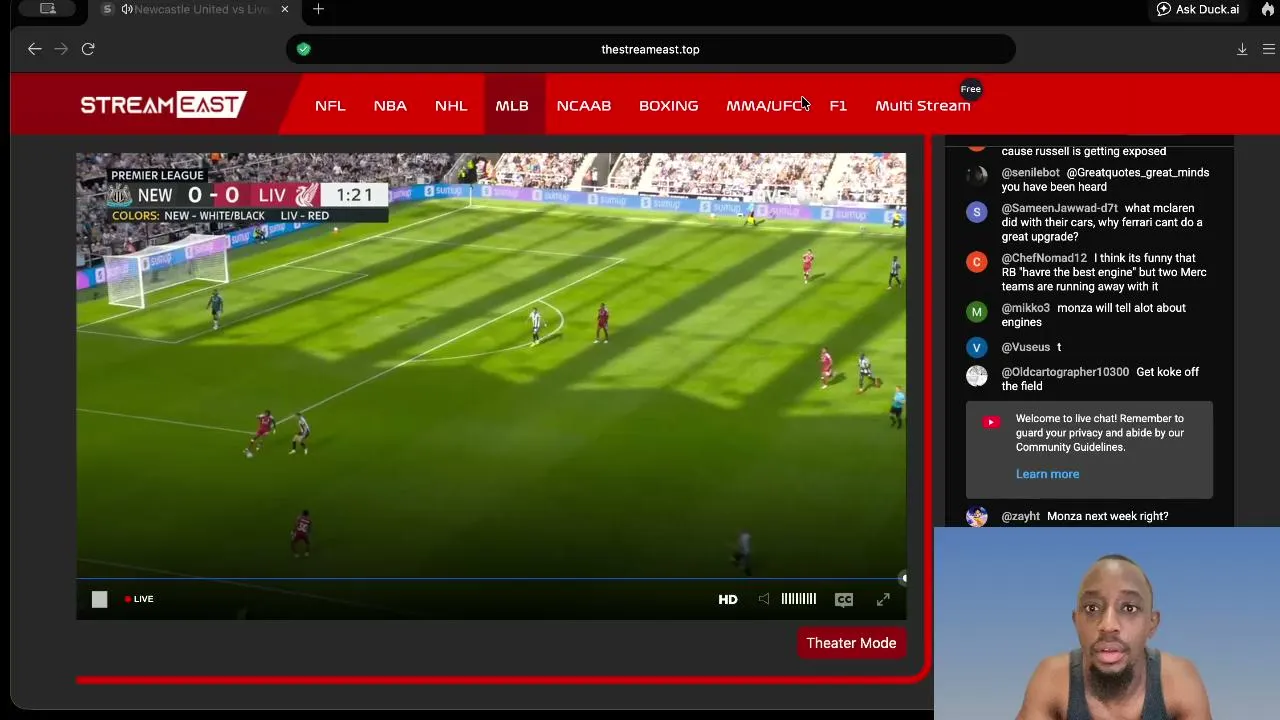The width and height of the screenshot is (1280, 720).
Task: Click the webcam overlay of the presenter
Action: click(1107, 623)
